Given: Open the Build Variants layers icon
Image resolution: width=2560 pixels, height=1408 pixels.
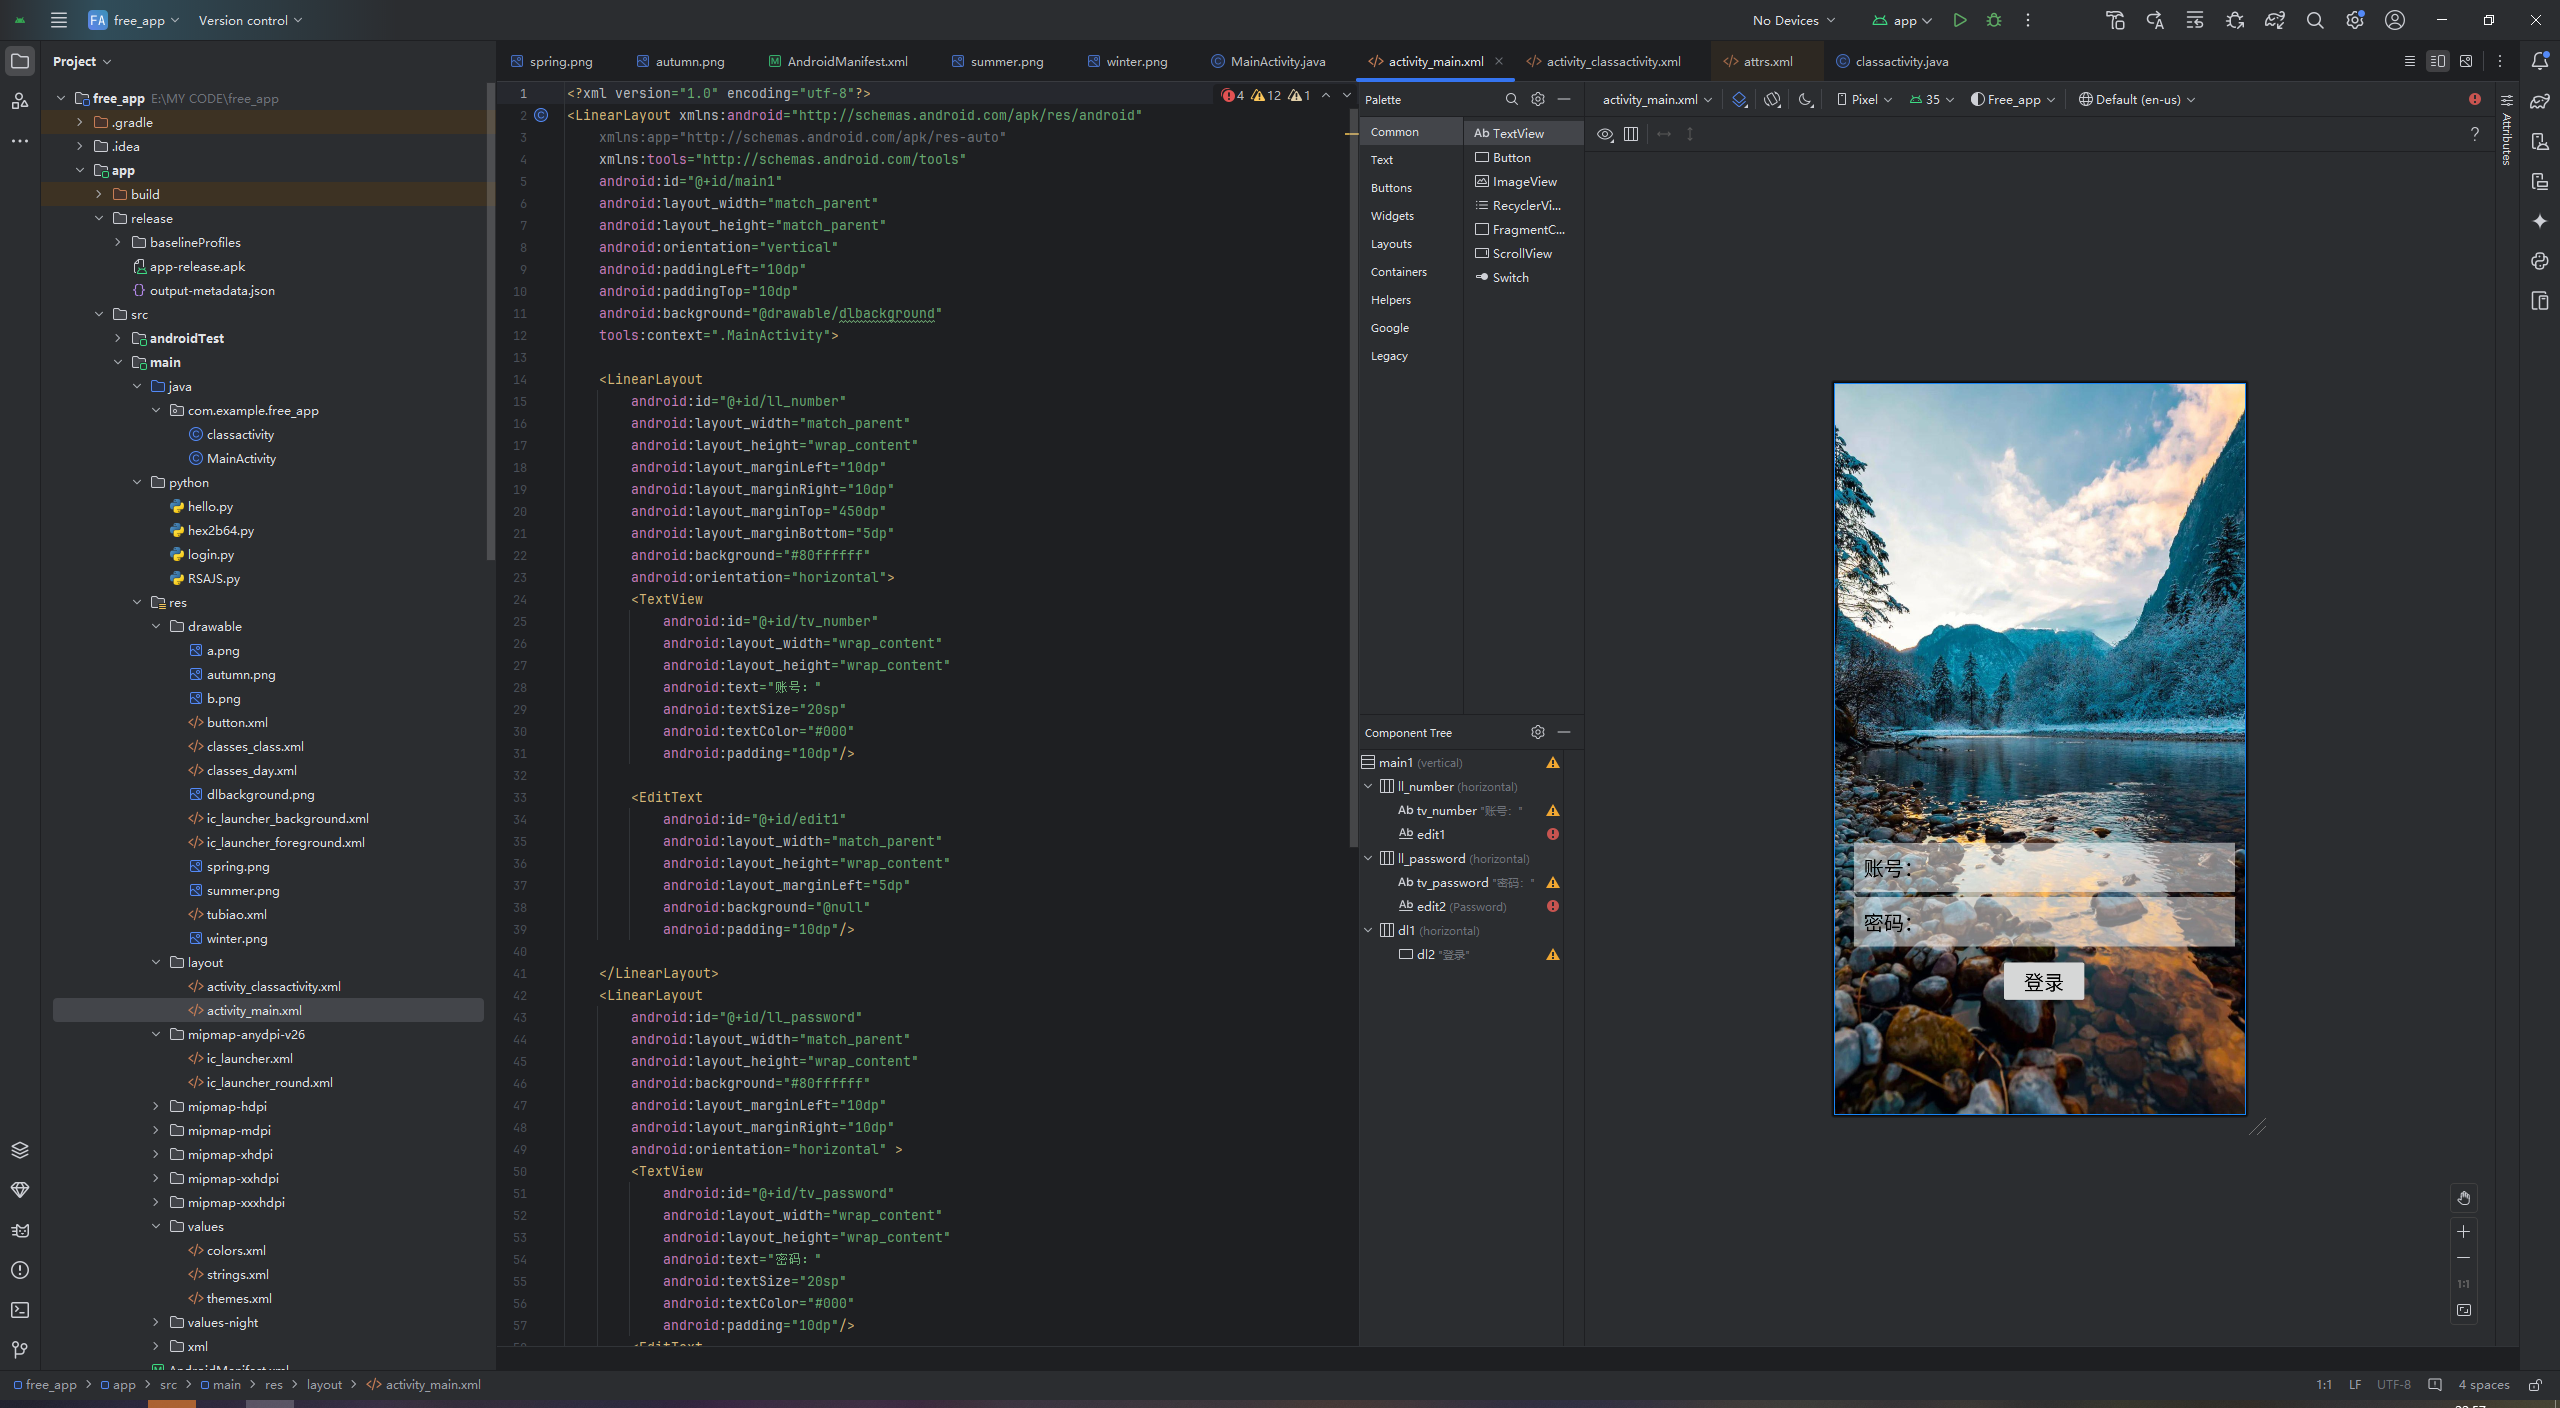Looking at the screenshot, I should coord(20,1150).
